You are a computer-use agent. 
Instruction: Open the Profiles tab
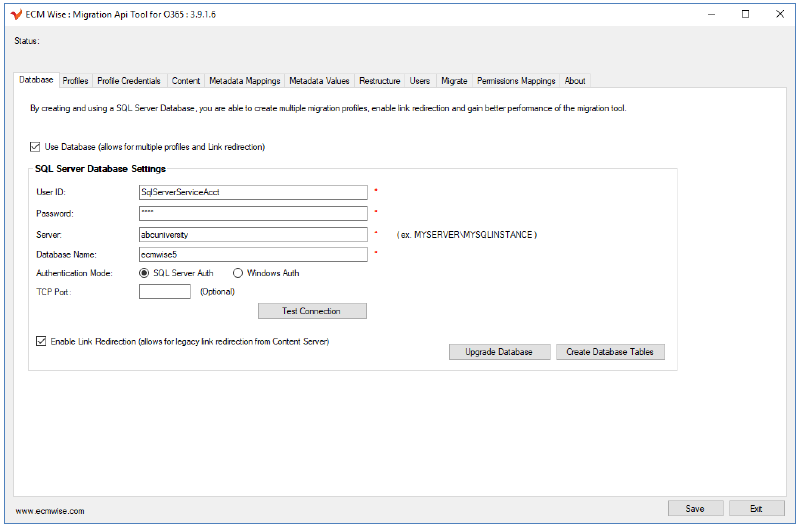pos(75,81)
